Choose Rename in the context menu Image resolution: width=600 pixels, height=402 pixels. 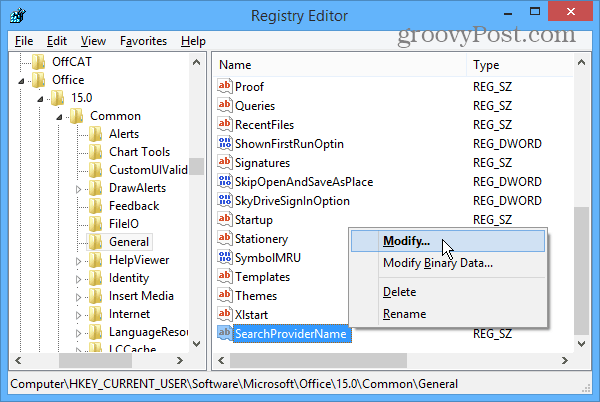[x=448, y=314]
